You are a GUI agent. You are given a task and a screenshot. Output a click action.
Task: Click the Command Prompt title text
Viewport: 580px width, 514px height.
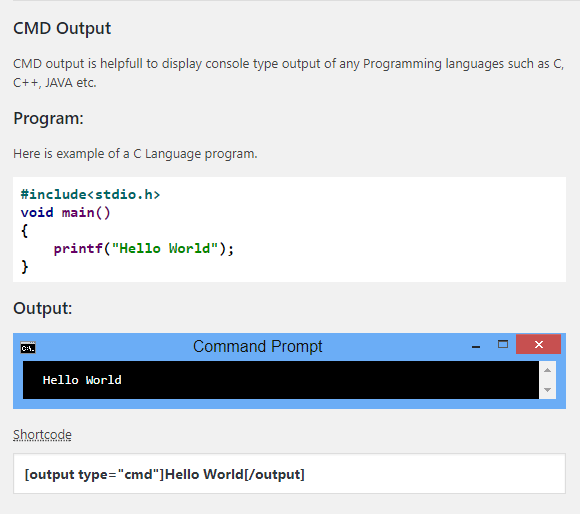[257, 347]
